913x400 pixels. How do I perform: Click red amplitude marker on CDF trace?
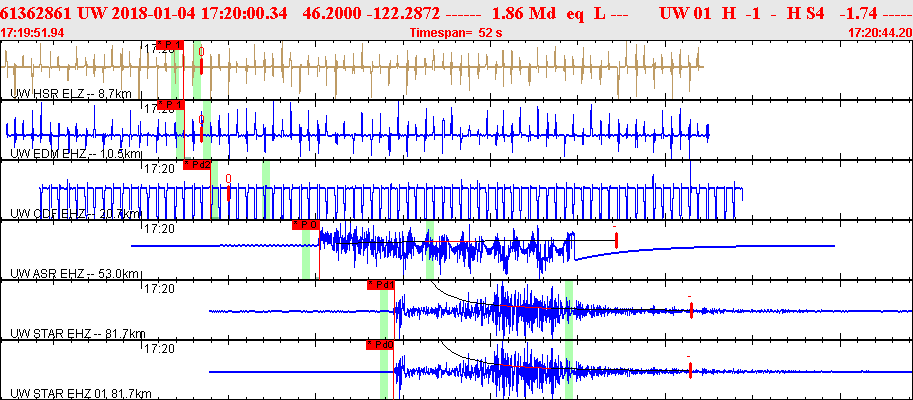[x=228, y=191]
